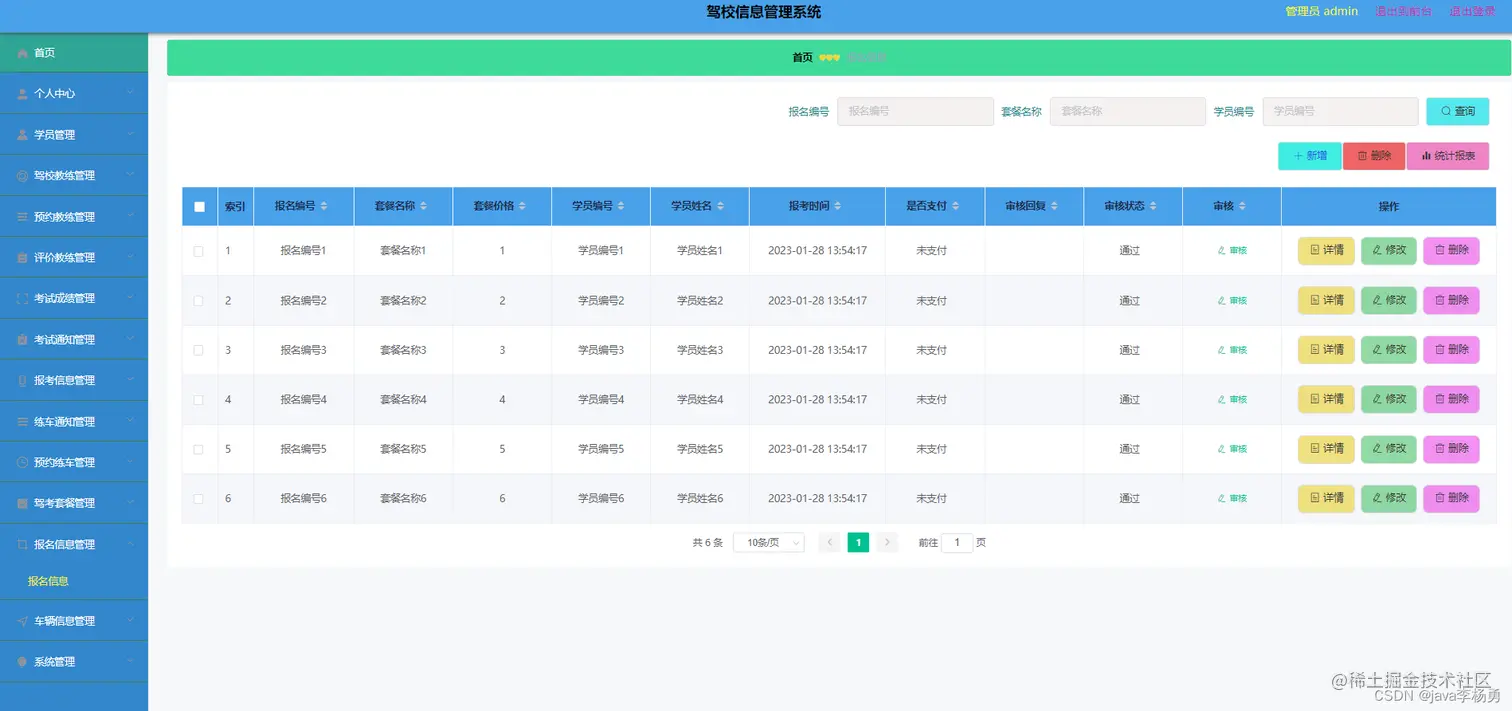Click the phone icon beside 报考信息管理
Image resolution: width=1512 pixels, height=711 pixels.
(22, 381)
